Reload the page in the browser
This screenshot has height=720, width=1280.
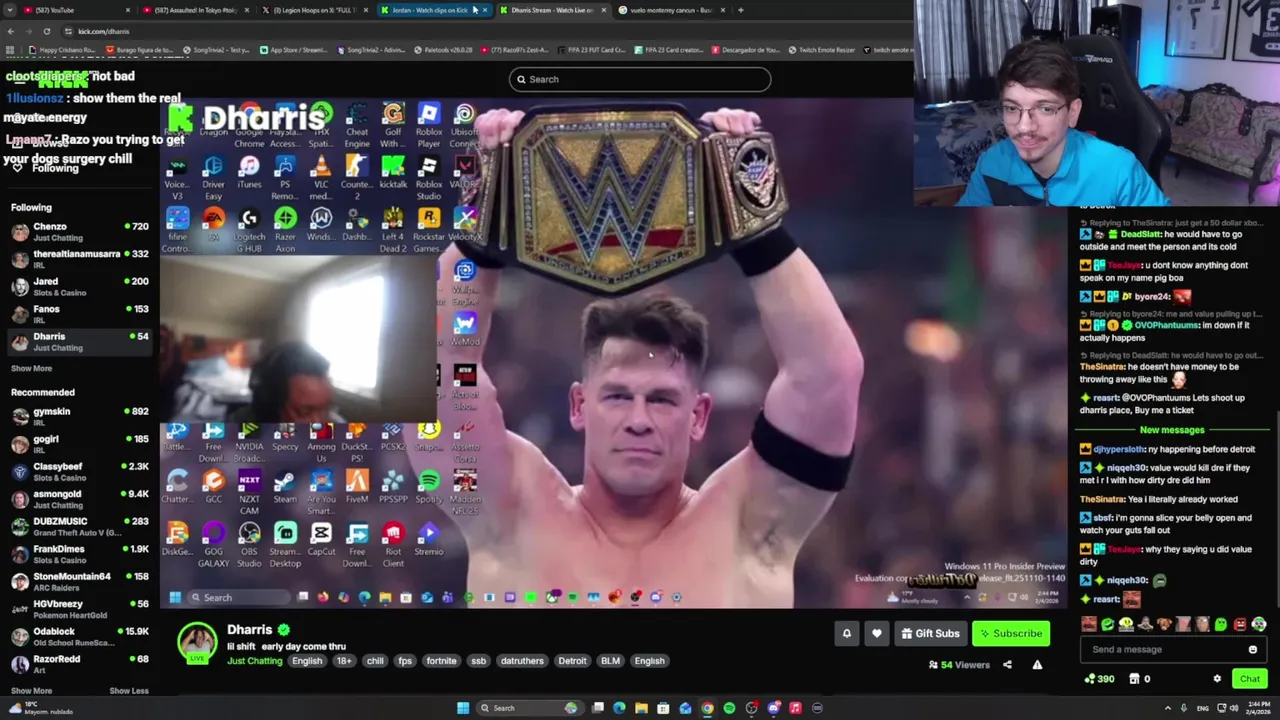(x=47, y=31)
